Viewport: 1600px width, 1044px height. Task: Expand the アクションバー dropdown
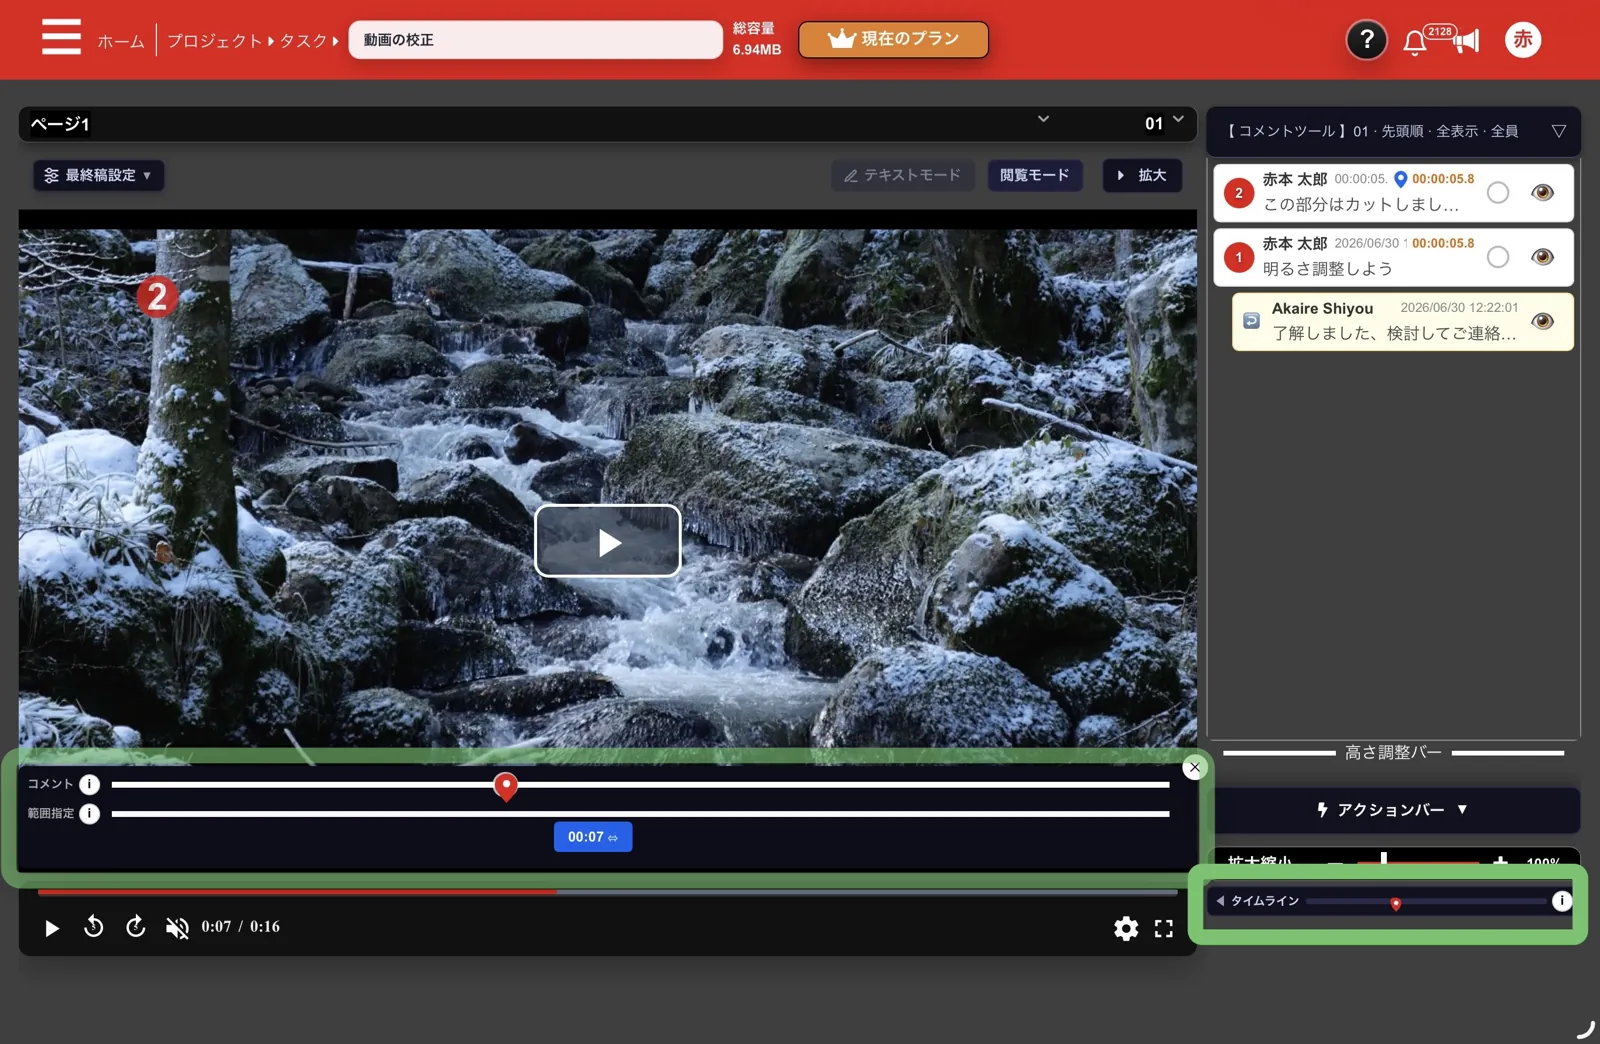[1392, 810]
